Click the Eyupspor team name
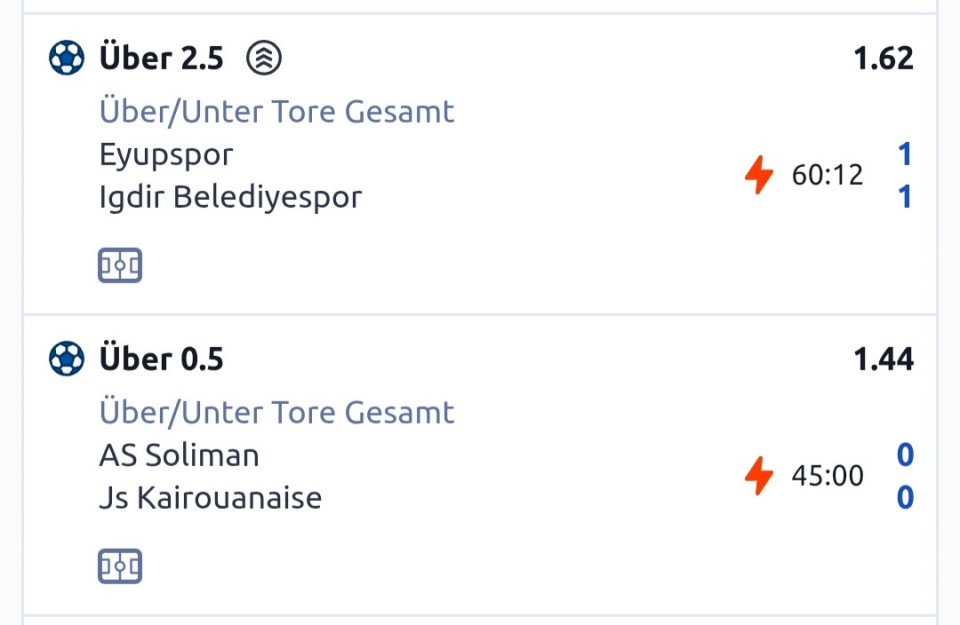960x625 pixels. click(166, 155)
